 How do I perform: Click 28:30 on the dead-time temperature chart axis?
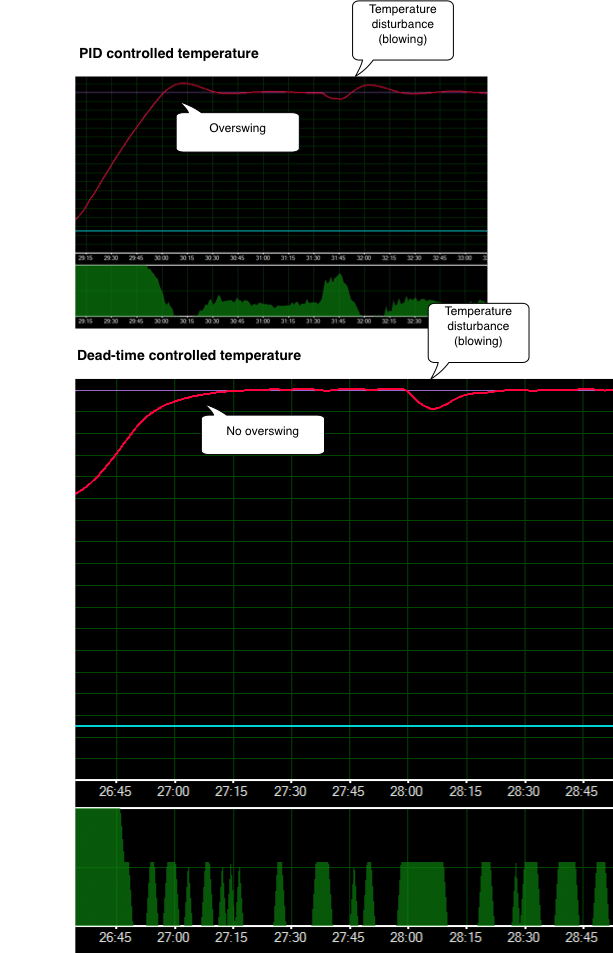point(523,791)
